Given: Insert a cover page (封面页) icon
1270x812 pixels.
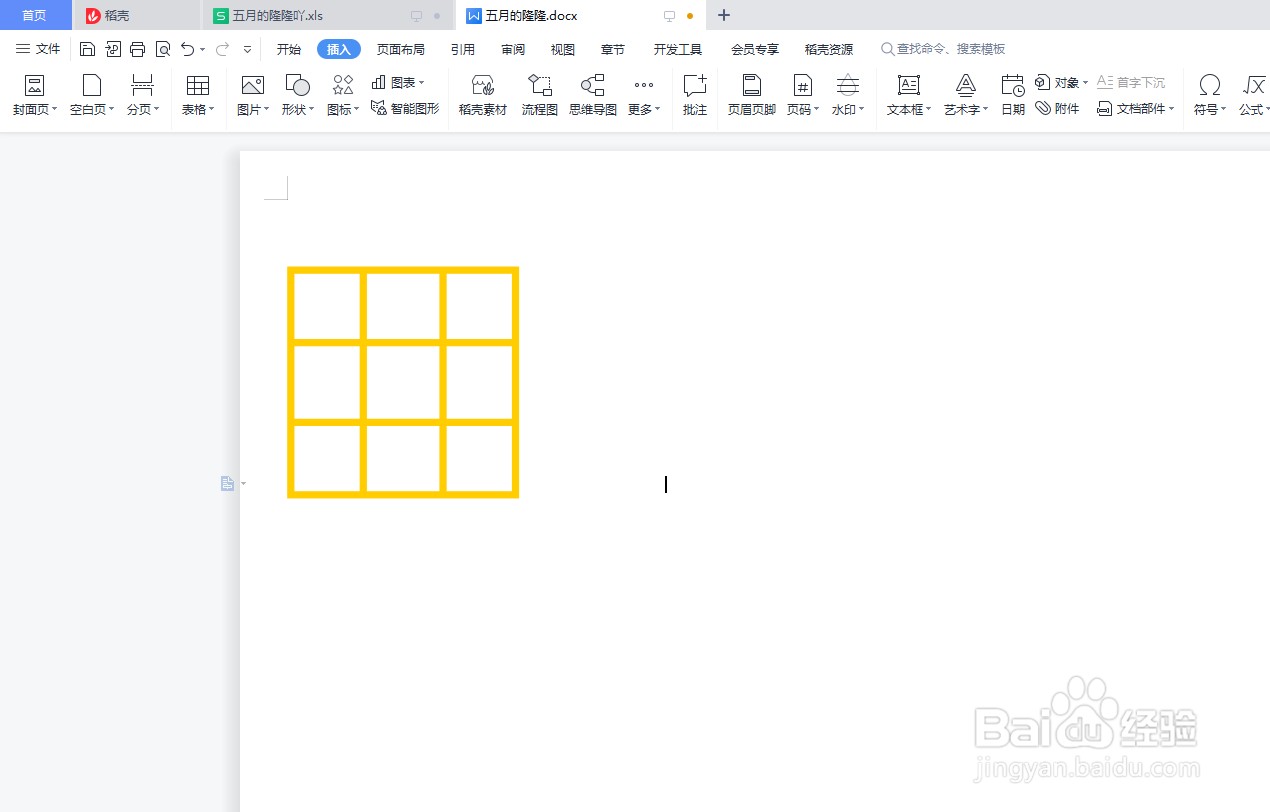Looking at the screenshot, I should pos(34,85).
